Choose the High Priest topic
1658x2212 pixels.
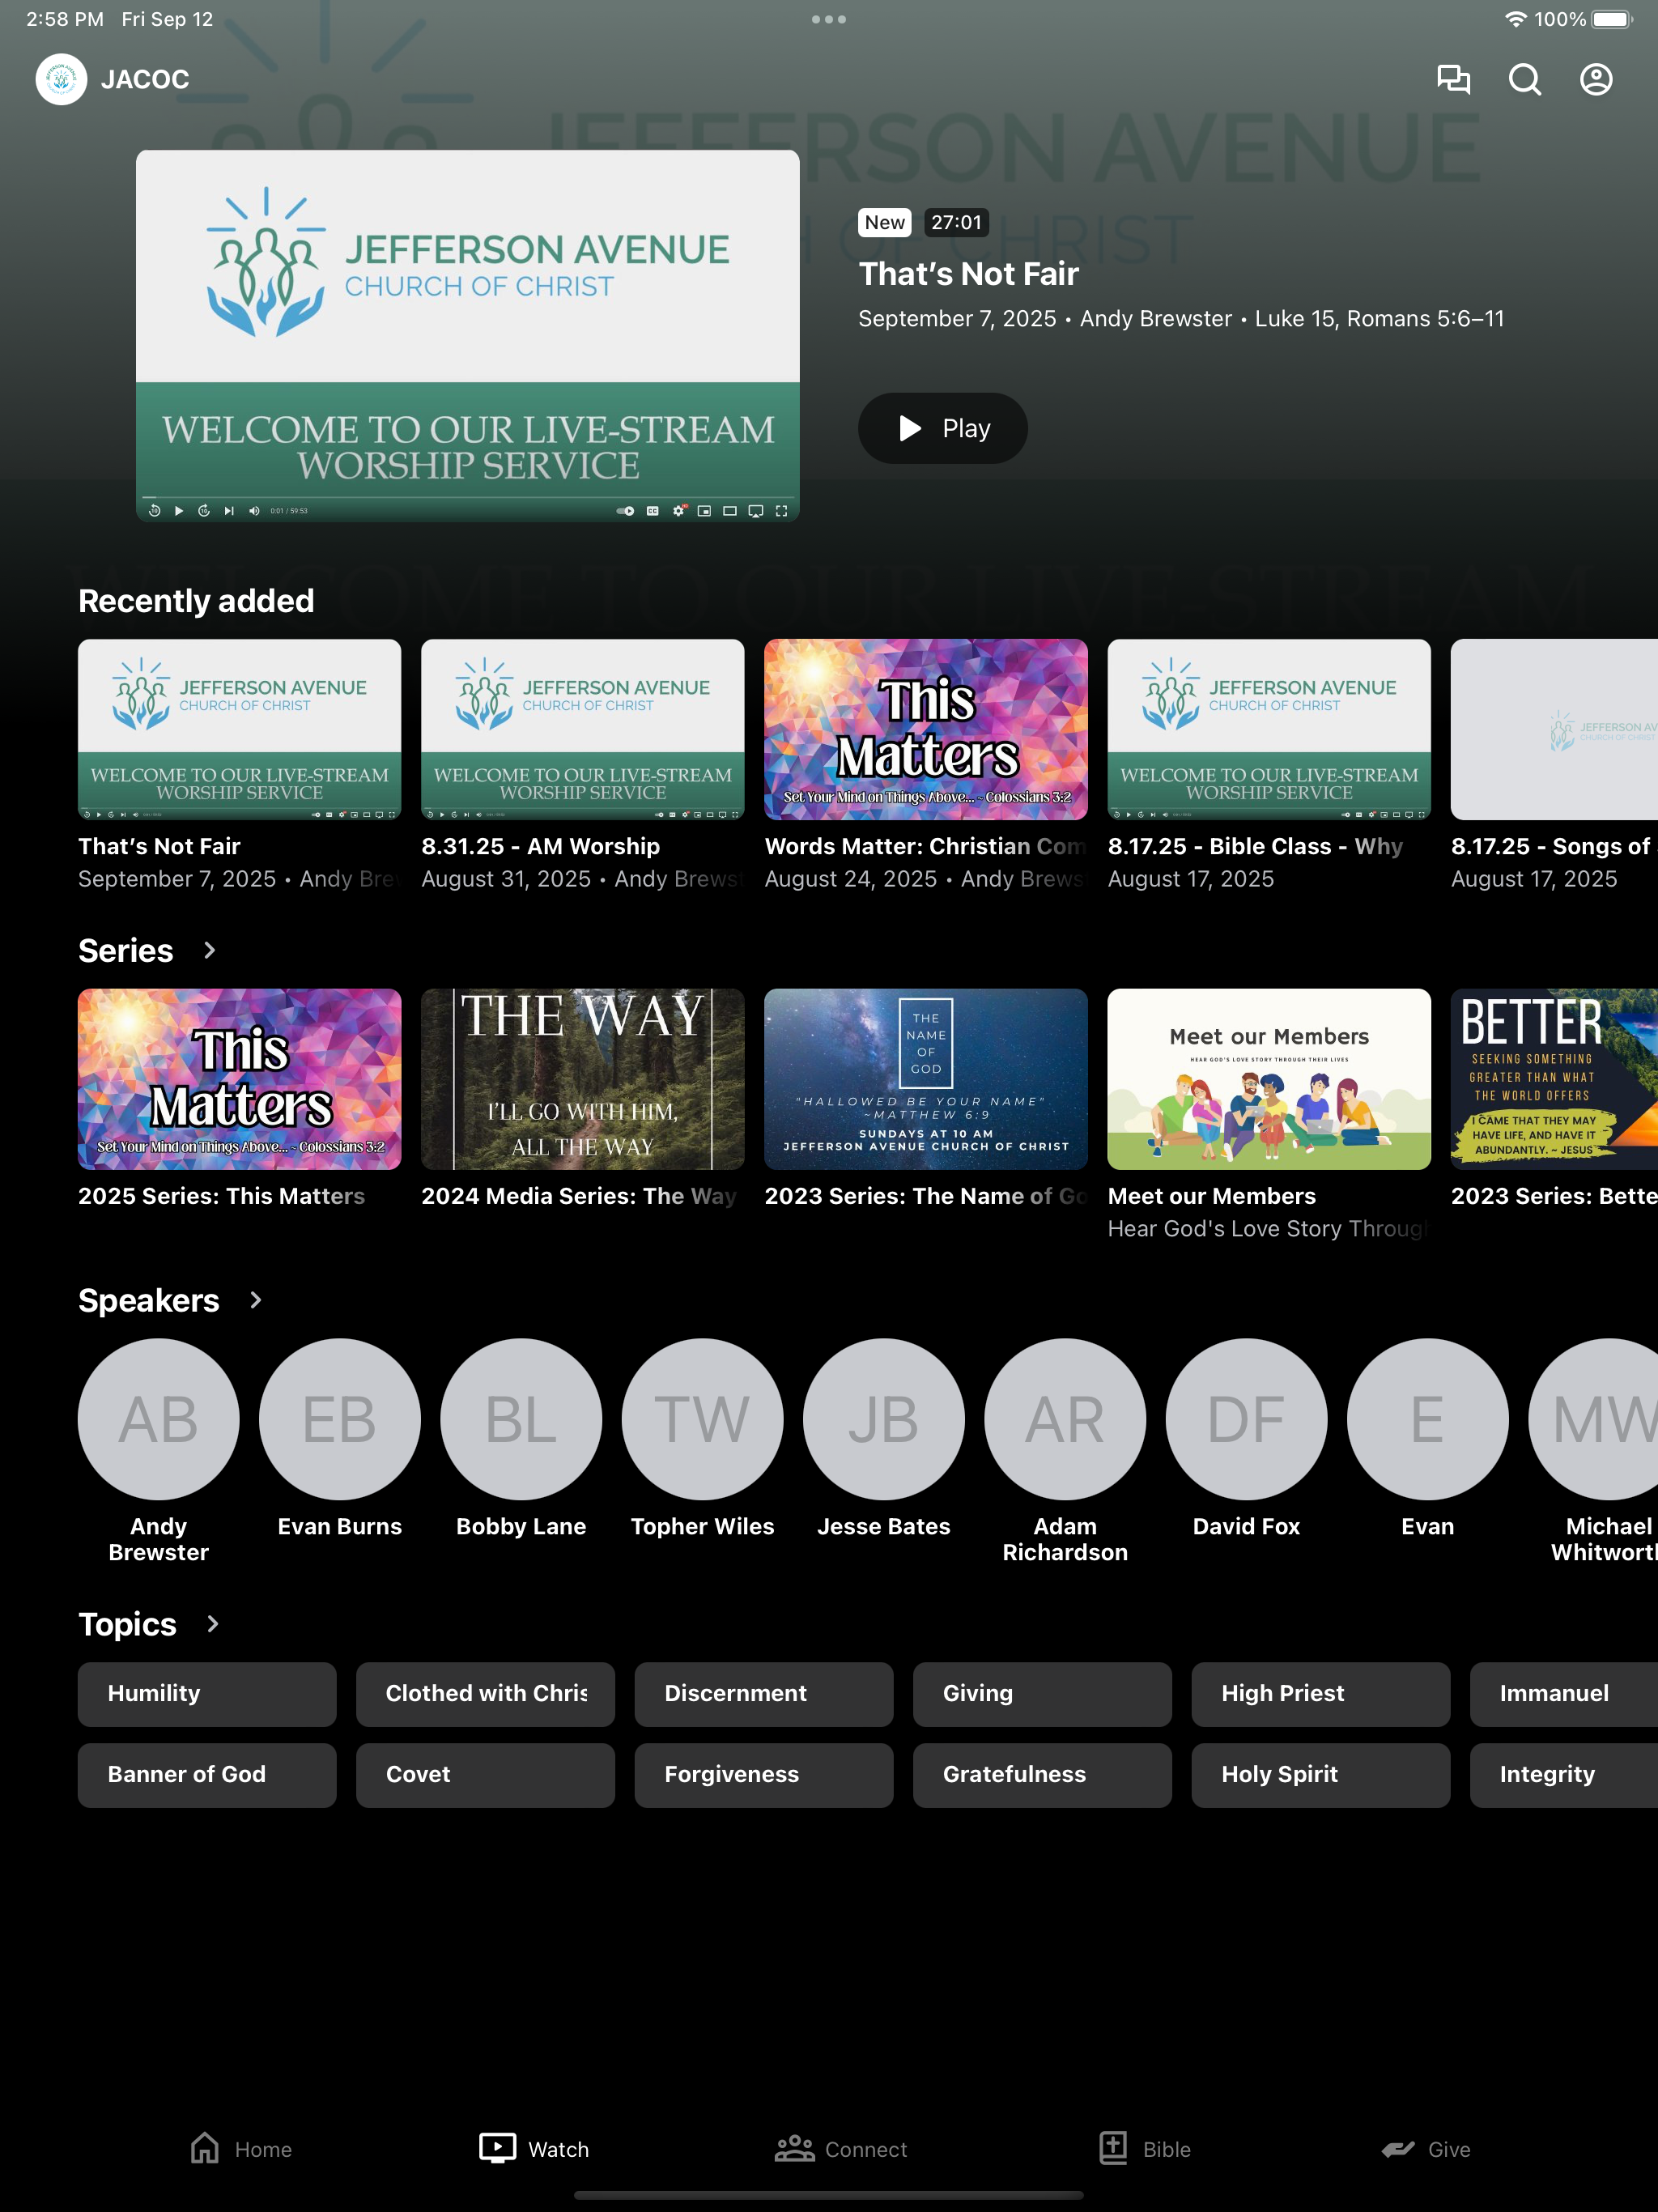coord(1321,1694)
